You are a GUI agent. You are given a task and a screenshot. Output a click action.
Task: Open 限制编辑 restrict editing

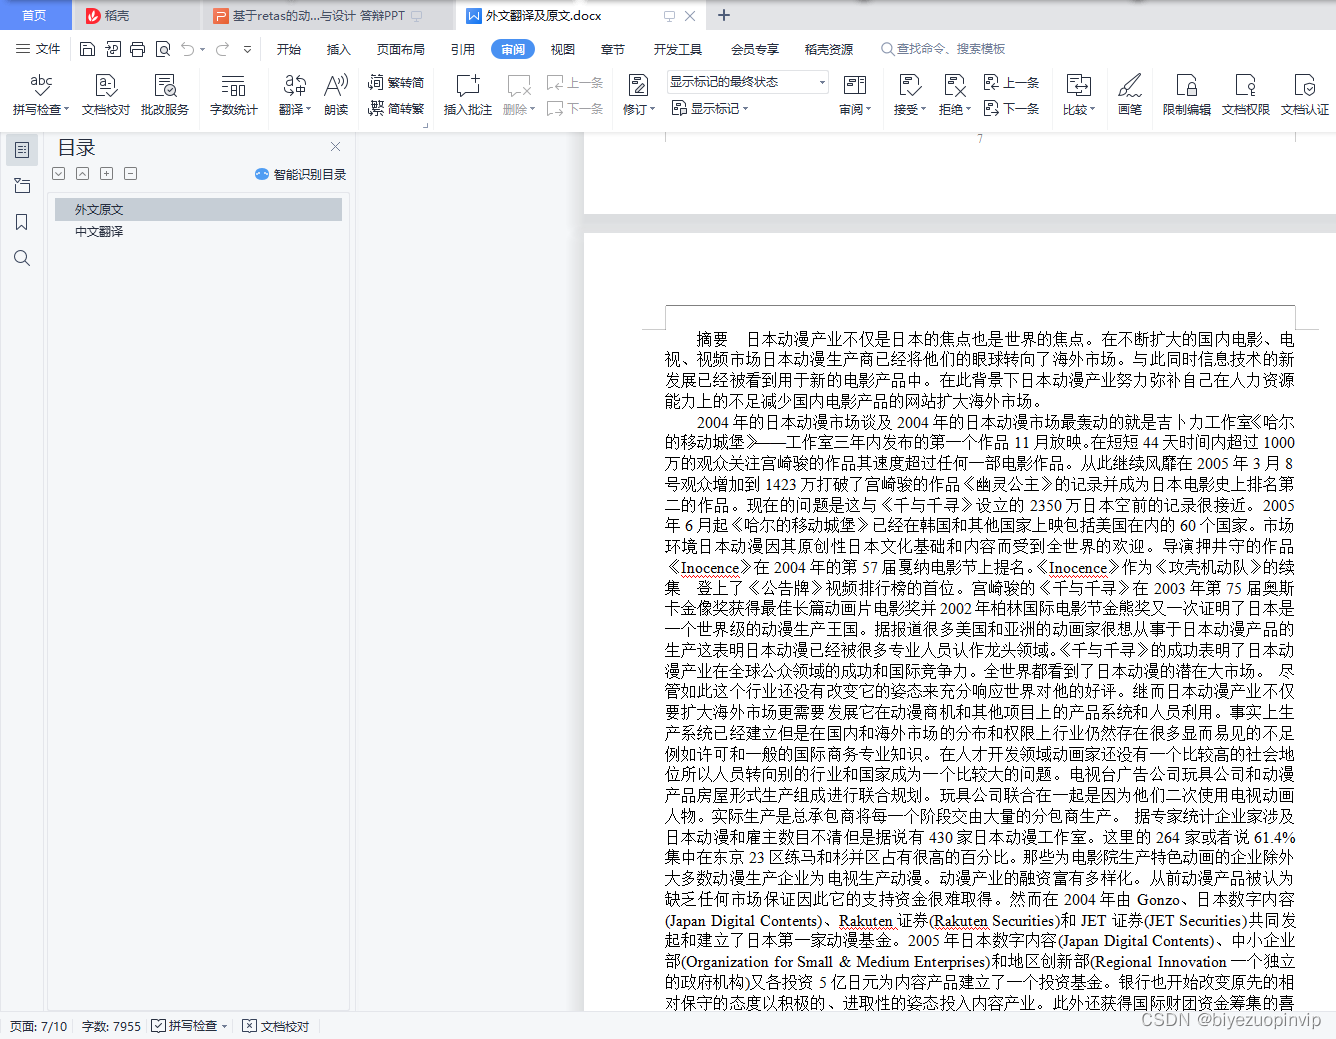[x=1187, y=95]
